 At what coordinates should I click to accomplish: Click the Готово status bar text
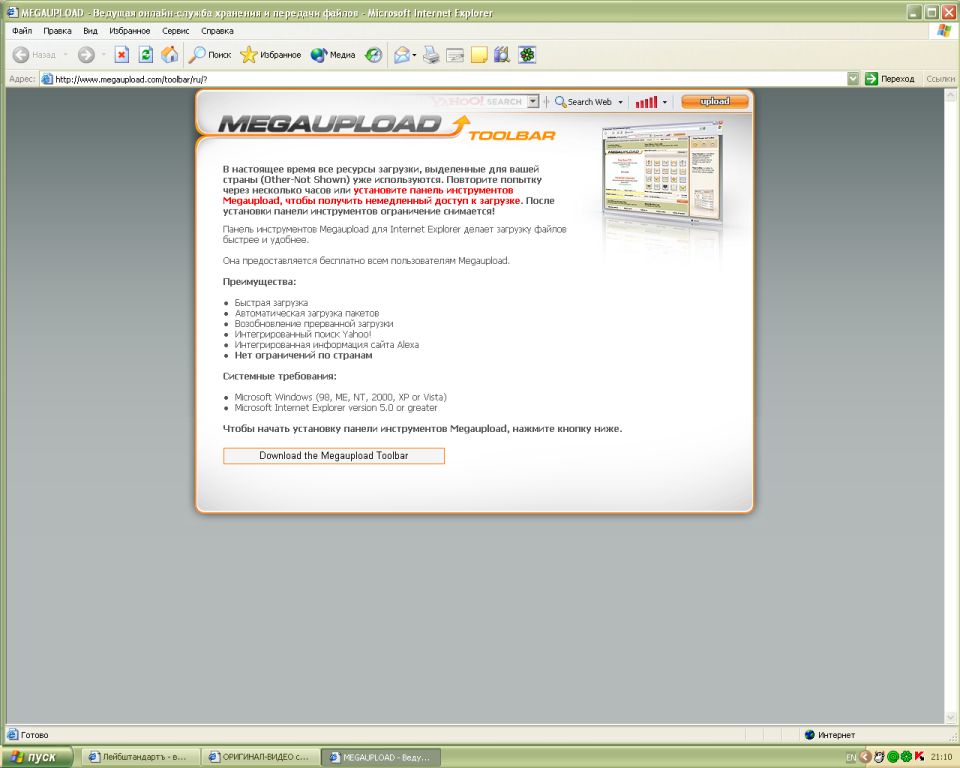pyautogui.click(x=34, y=735)
